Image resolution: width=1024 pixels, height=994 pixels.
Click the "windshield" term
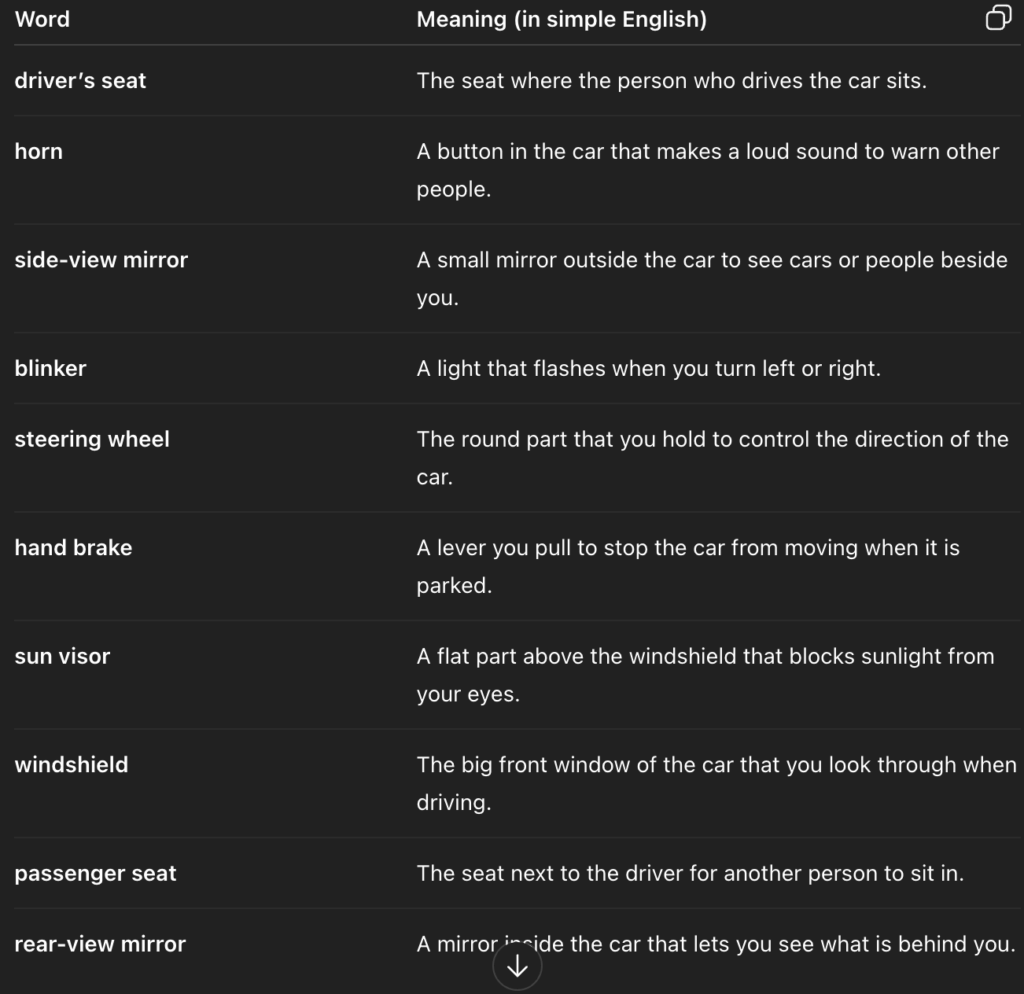(71, 765)
